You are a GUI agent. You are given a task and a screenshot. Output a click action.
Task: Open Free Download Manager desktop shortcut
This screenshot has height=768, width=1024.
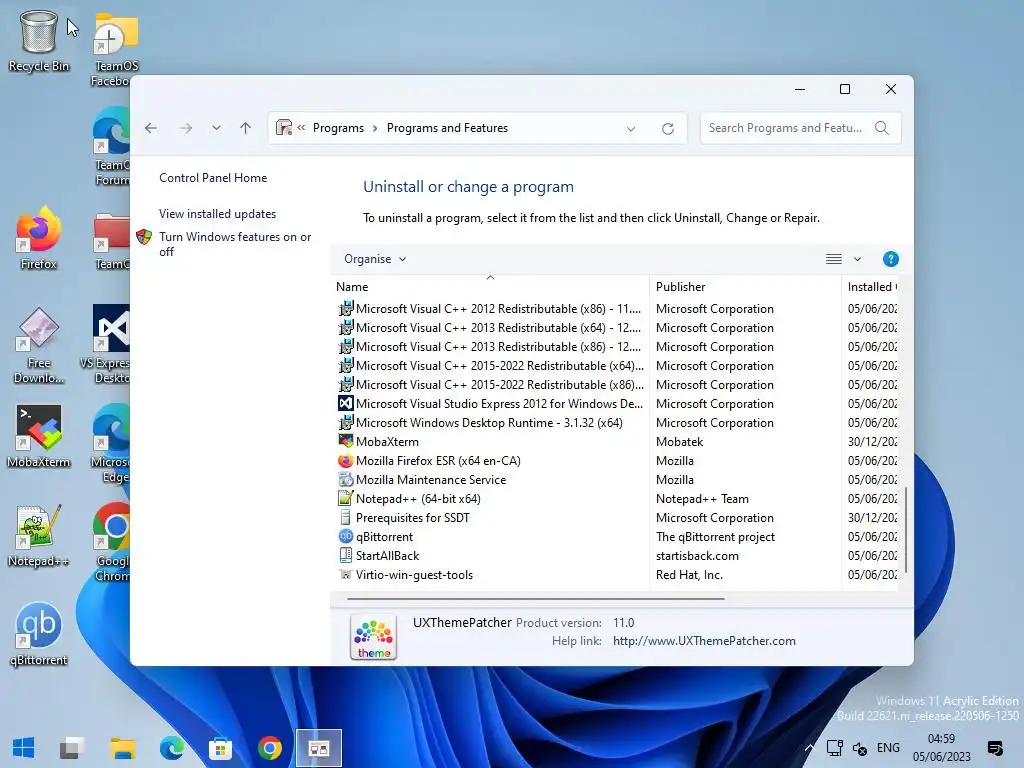39,345
